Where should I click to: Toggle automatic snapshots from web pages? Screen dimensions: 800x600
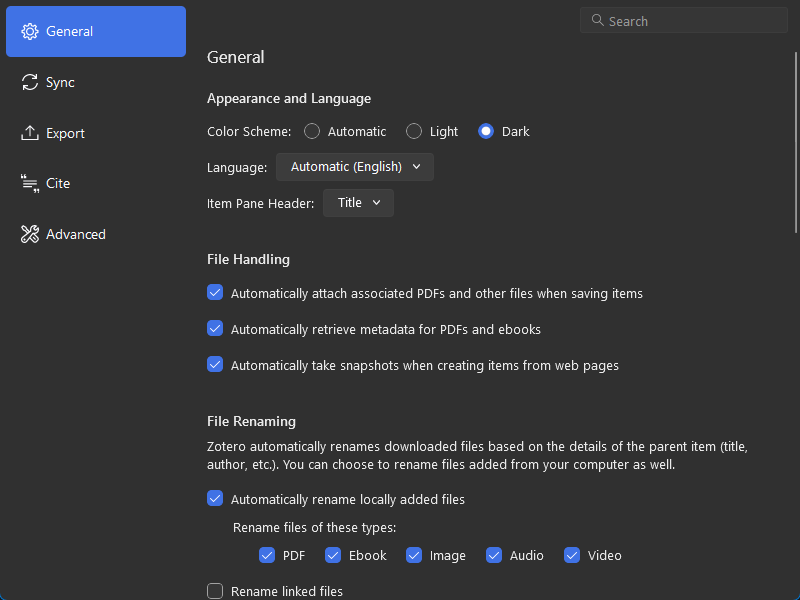click(215, 365)
